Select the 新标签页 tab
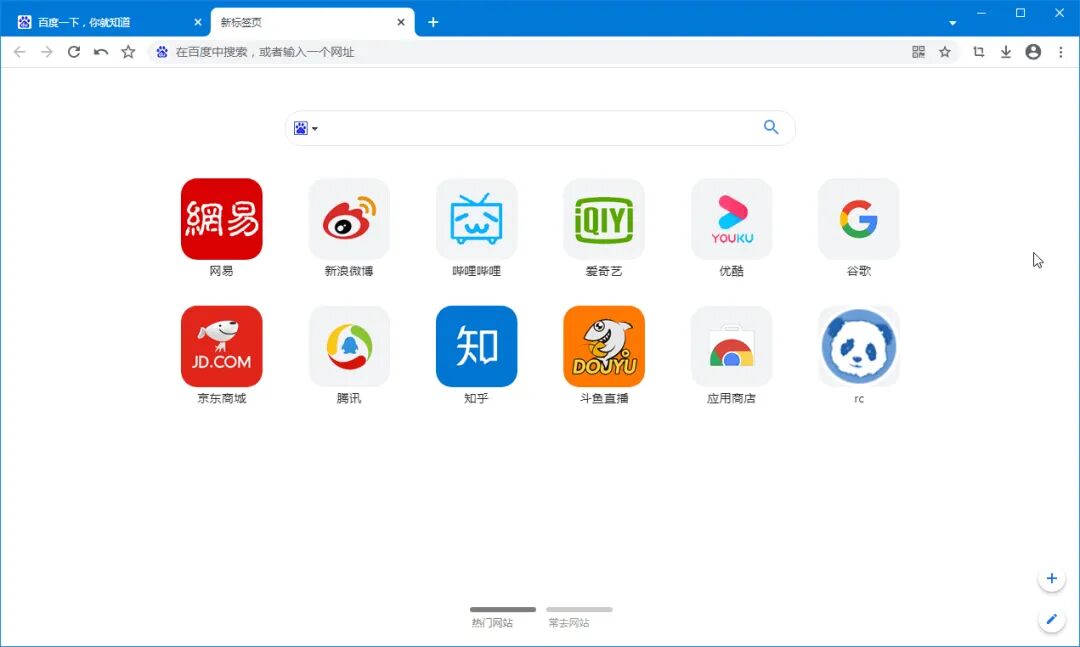 [x=312, y=22]
